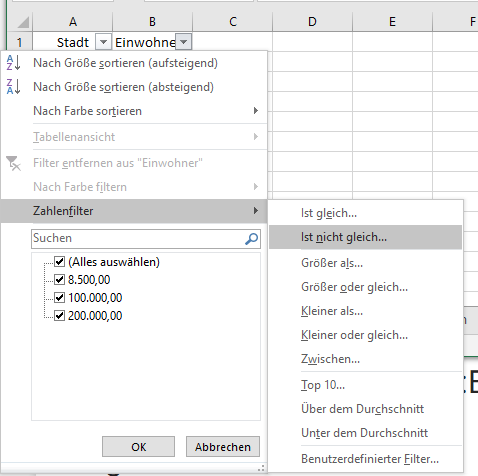Click the Einwohner header cell text
478x476 pixels.
tap(145, 42)
